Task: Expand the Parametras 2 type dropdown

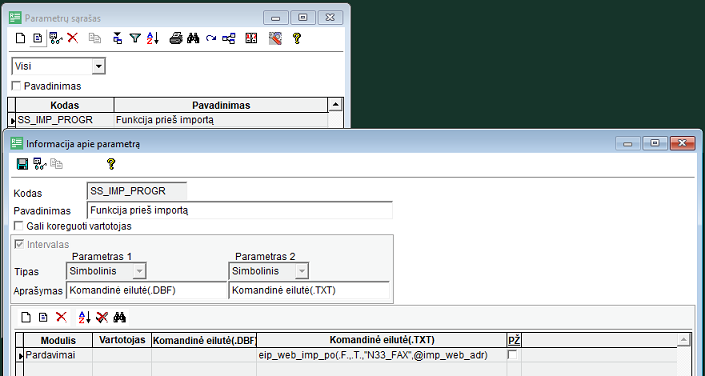Action: (x=302, y=271)
